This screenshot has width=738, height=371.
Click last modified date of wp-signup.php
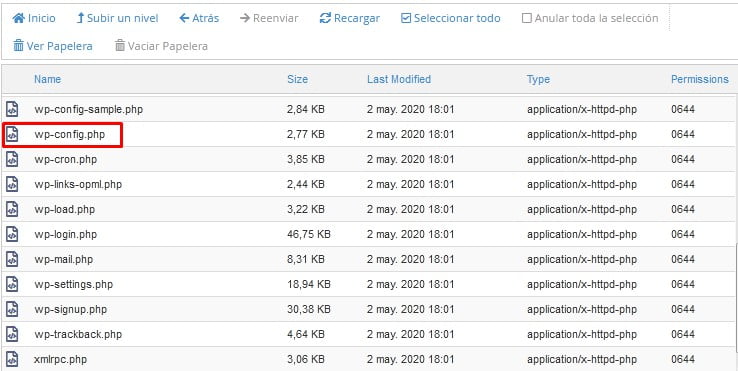410,309
